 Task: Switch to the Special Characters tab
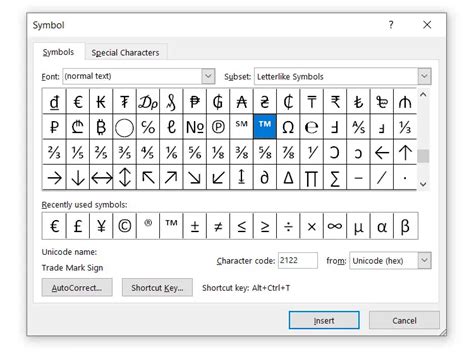point(125,52)
